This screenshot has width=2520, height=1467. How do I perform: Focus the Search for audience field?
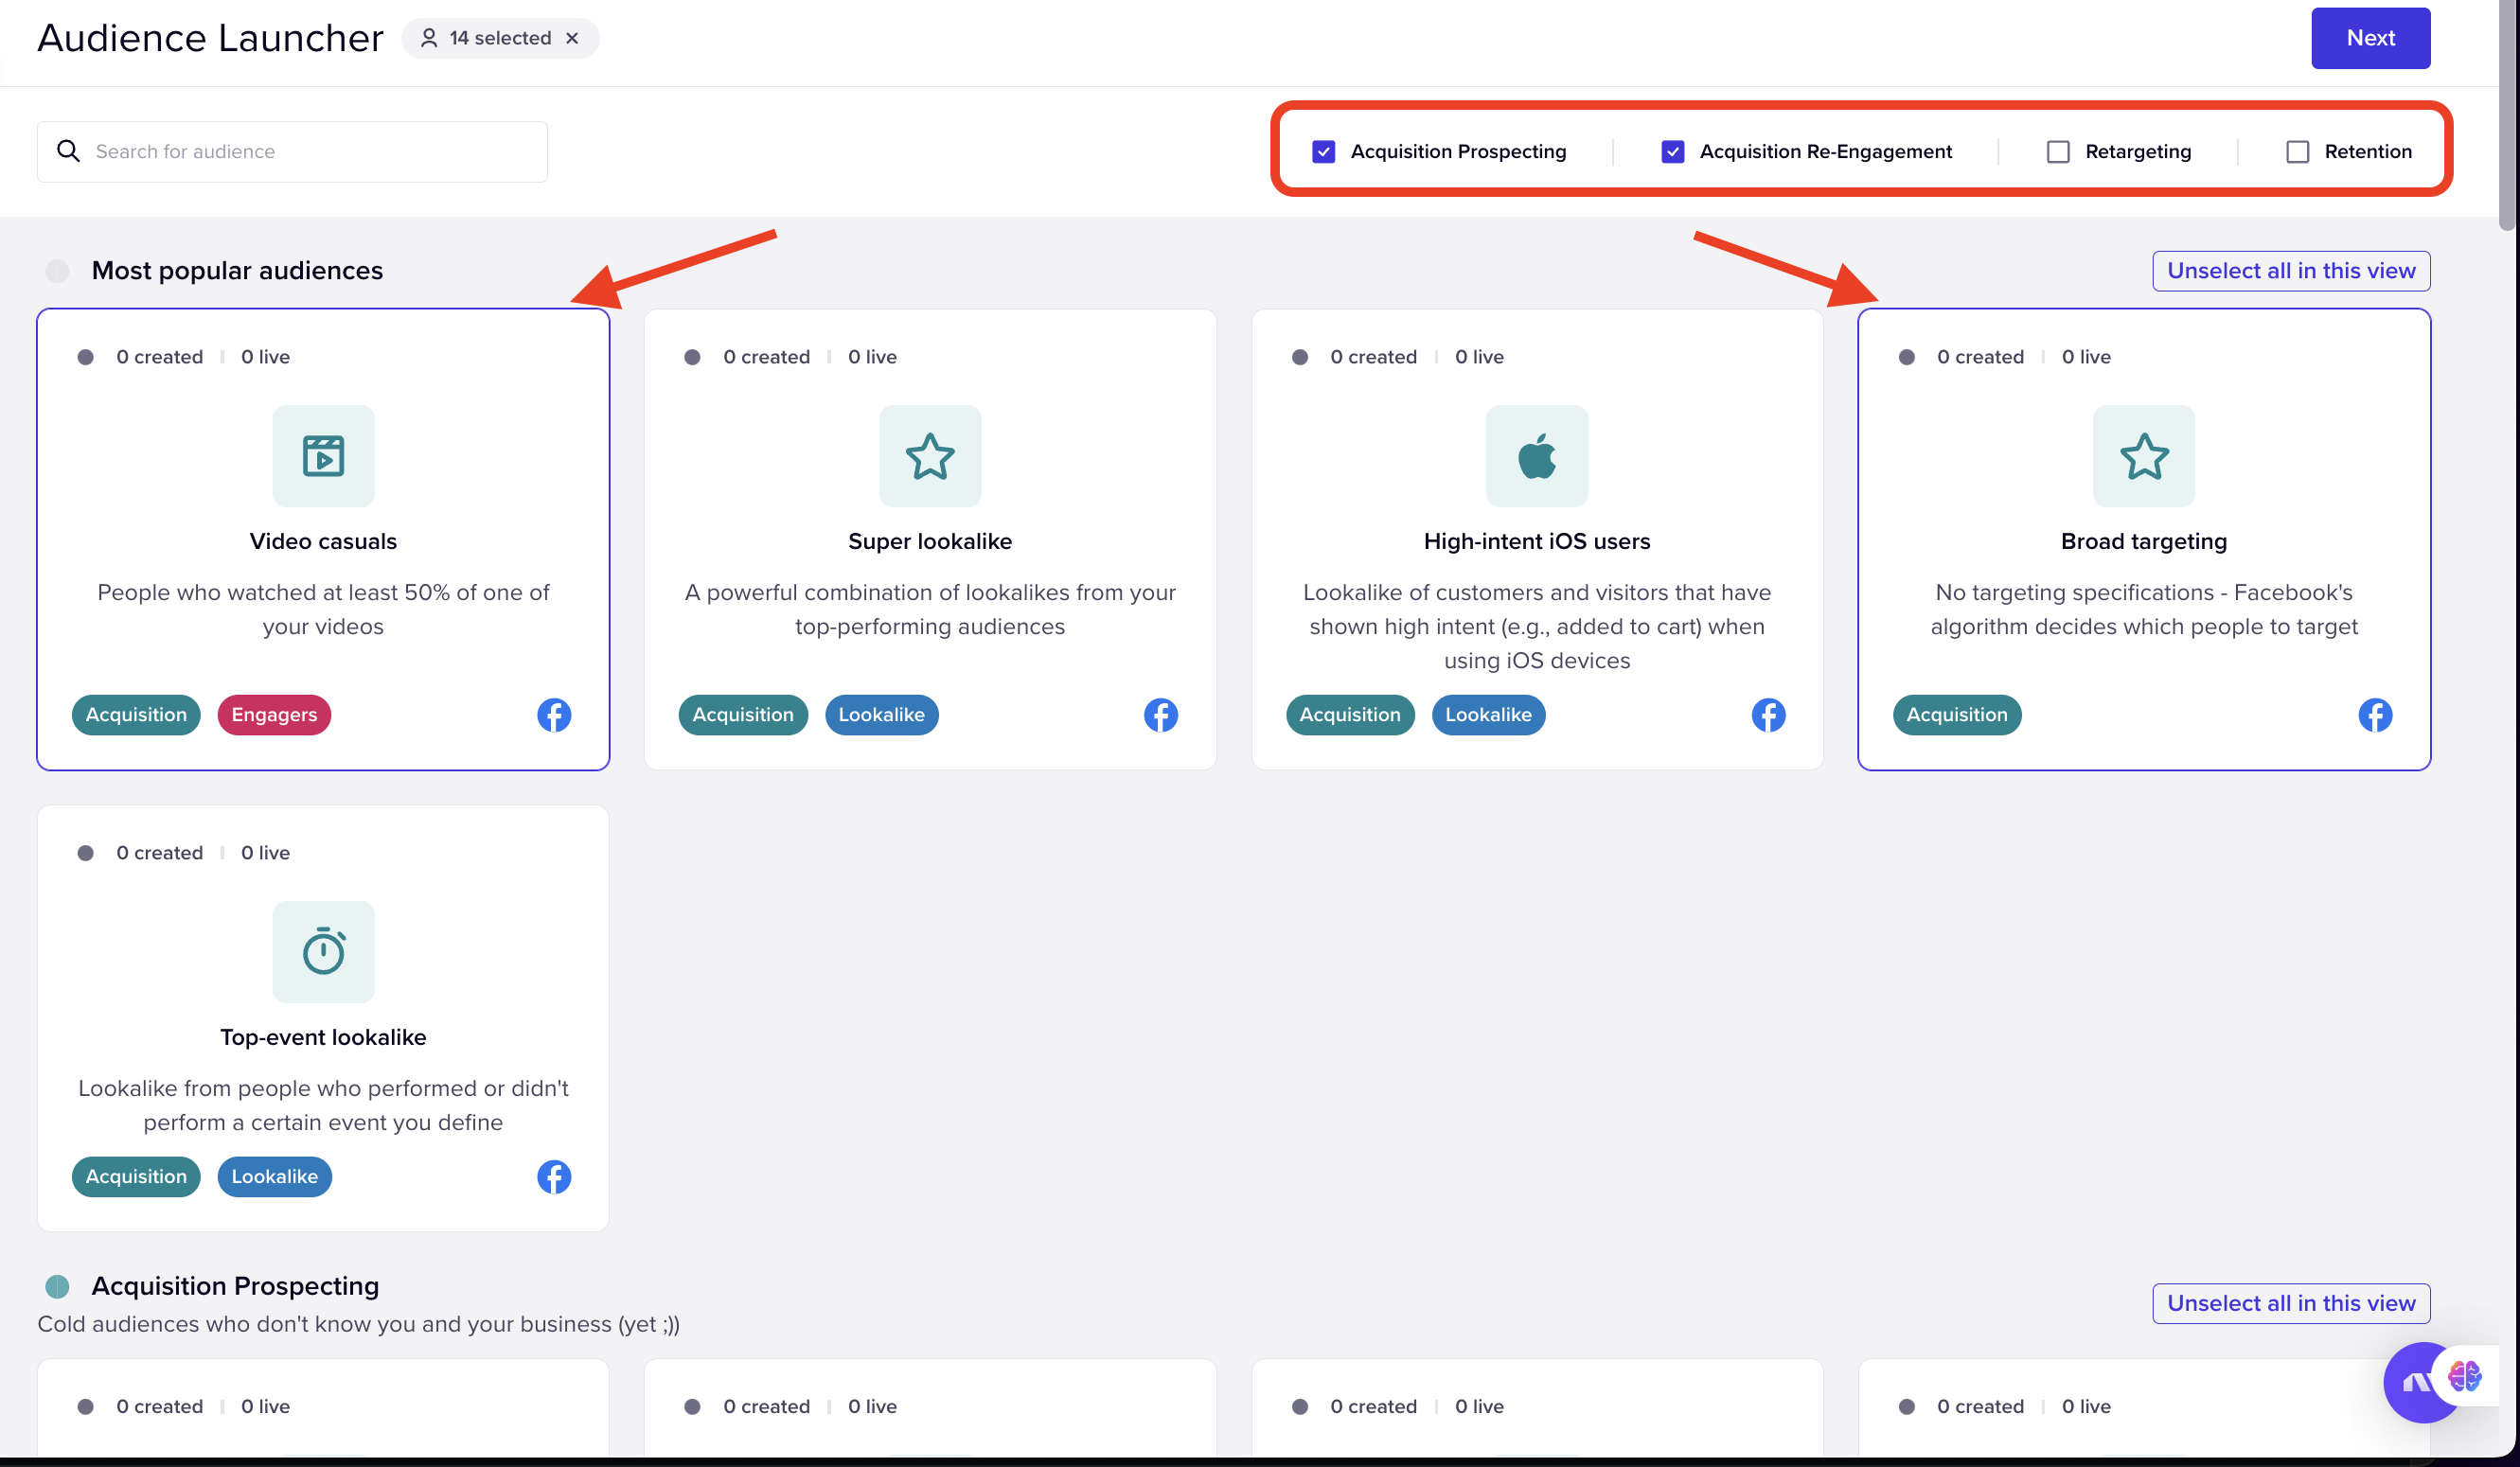click(292, 152)
